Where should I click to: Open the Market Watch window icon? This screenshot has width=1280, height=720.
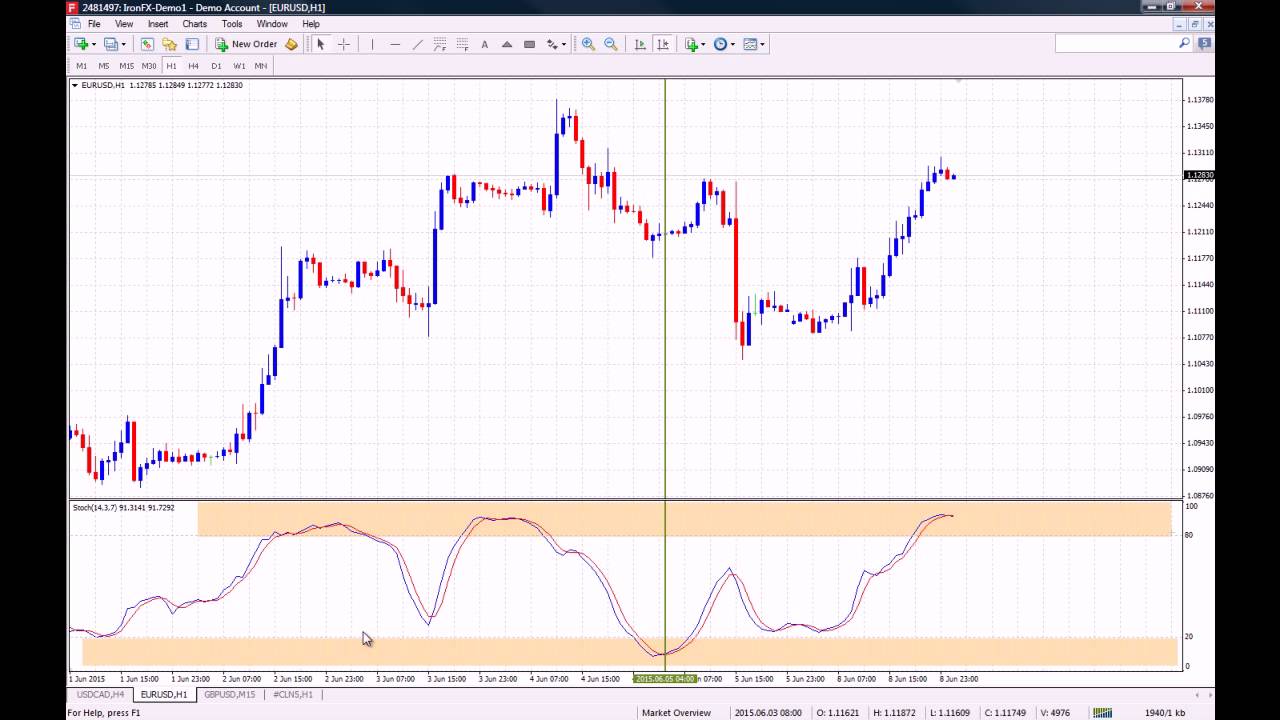click(x=147, y=44)
